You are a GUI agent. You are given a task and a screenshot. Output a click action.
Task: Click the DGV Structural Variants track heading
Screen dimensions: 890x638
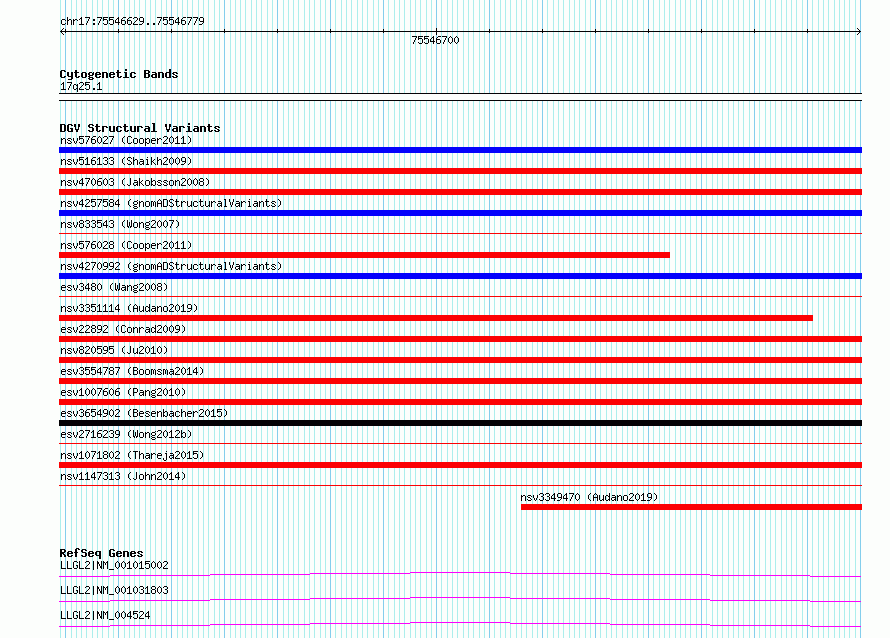click(x=140, y=128)
